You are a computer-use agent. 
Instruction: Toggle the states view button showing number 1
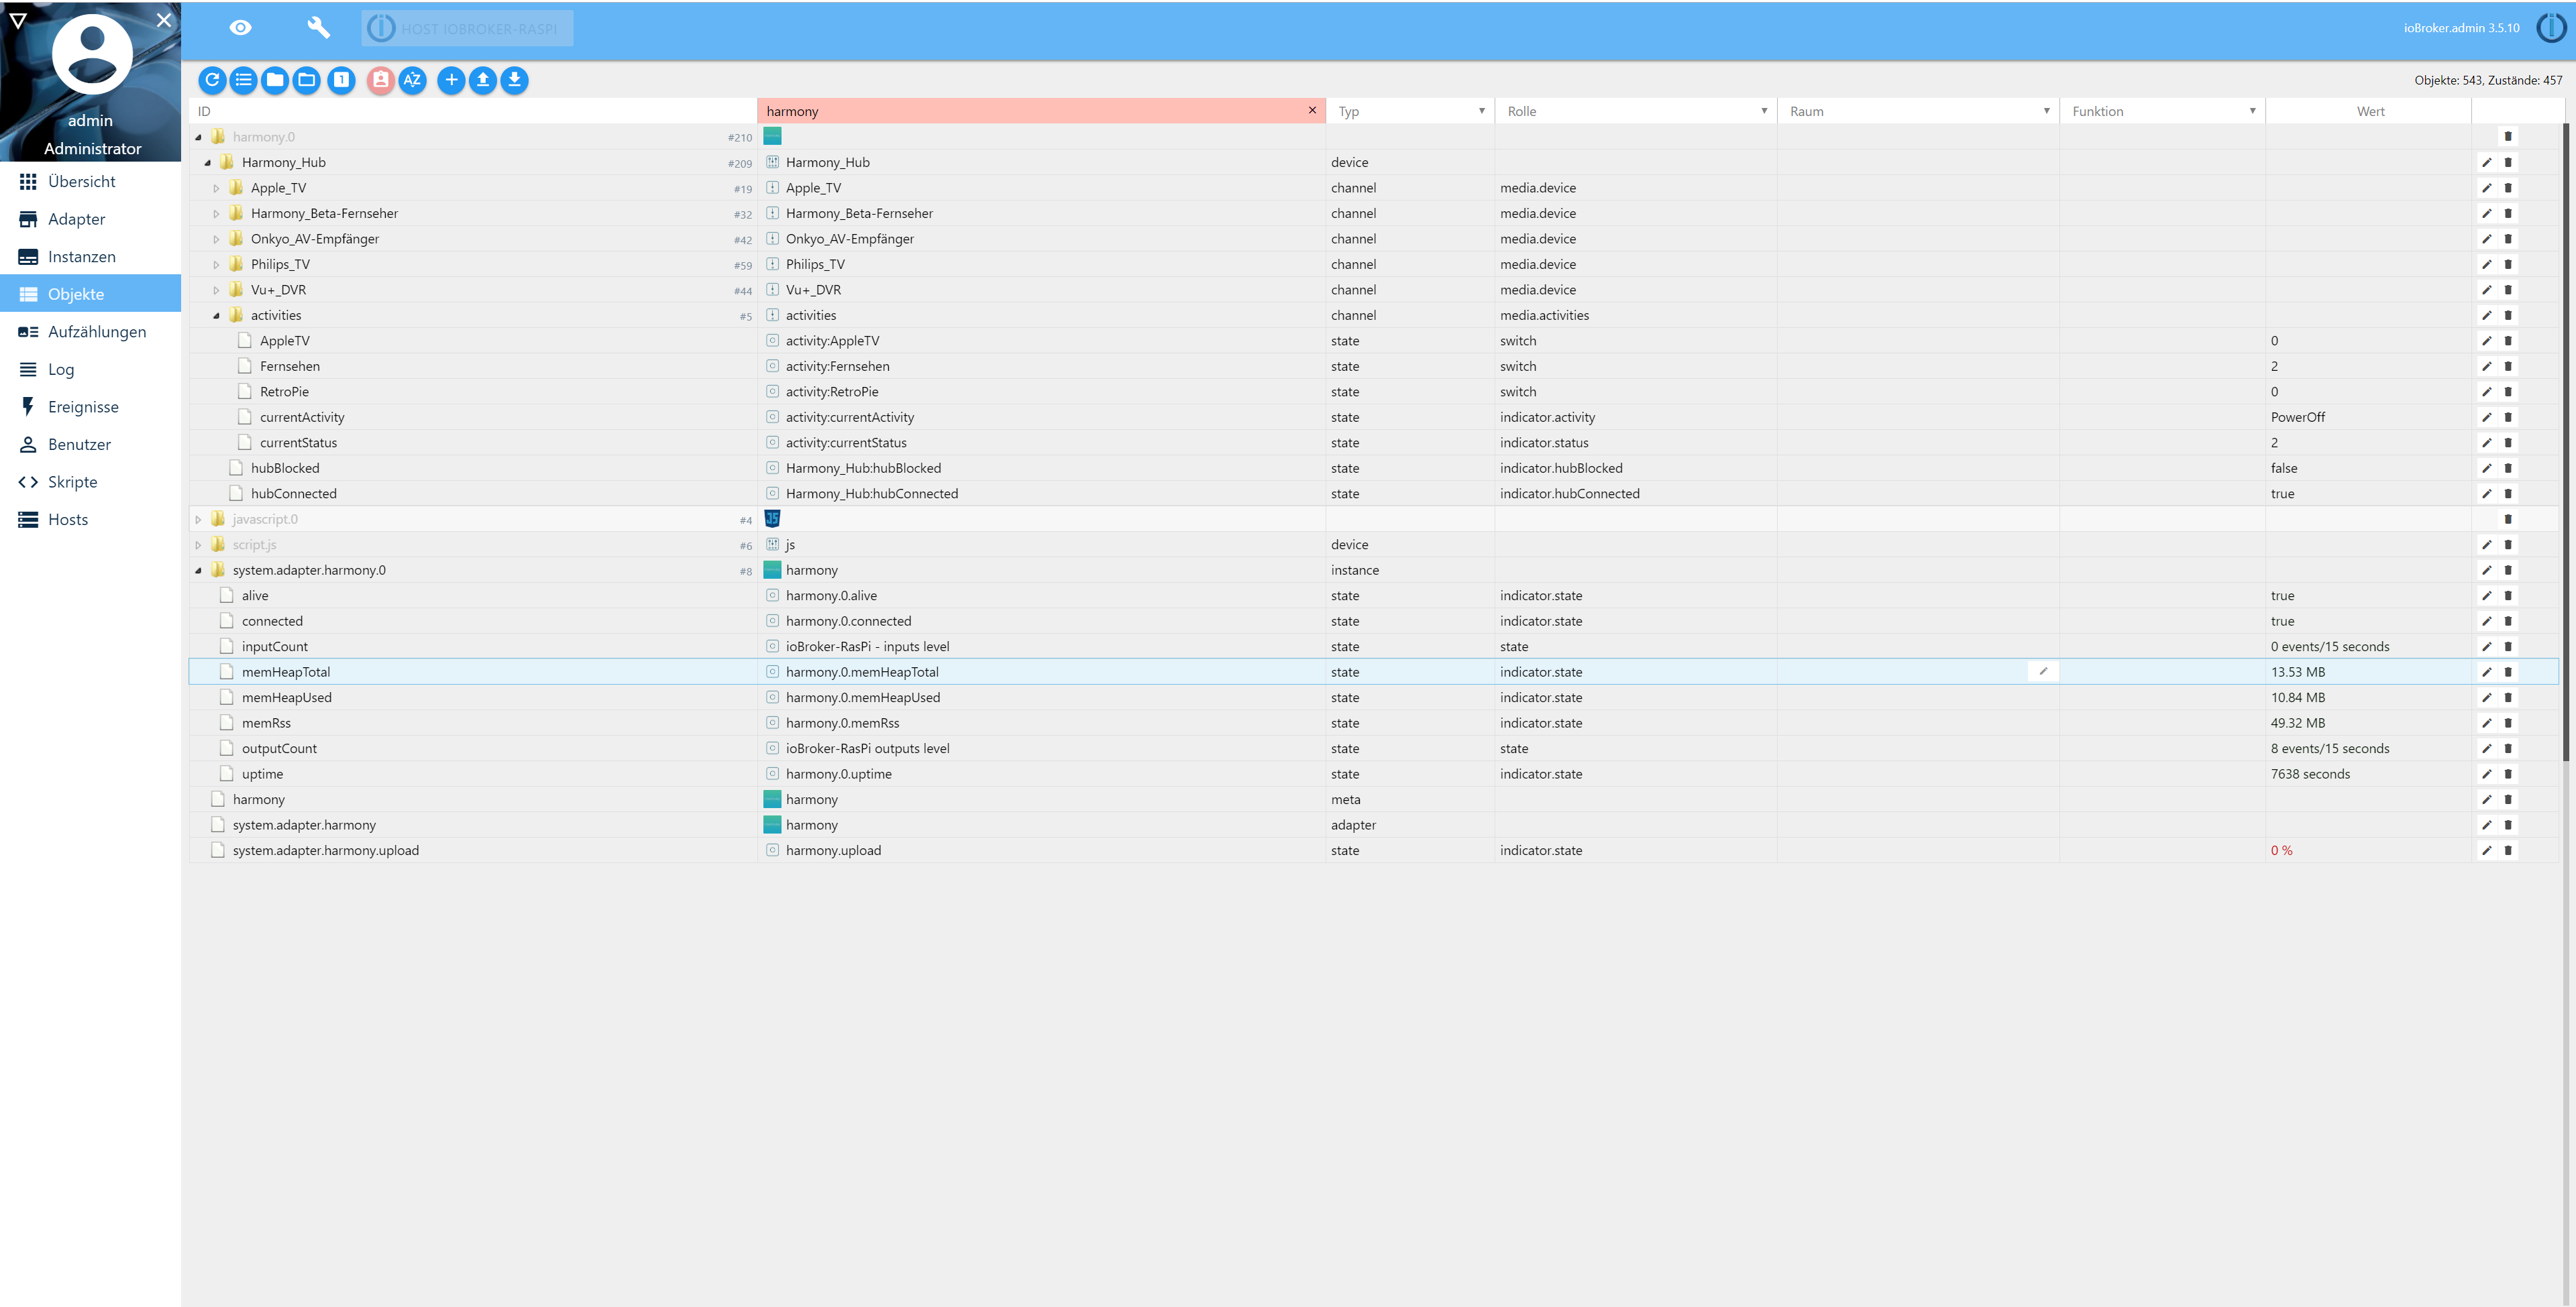(341, 80)
